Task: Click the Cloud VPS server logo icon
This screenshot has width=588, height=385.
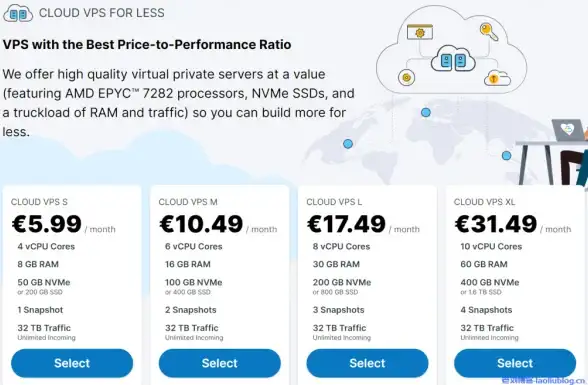Action: pyautogui.click(x=18, y=14)
